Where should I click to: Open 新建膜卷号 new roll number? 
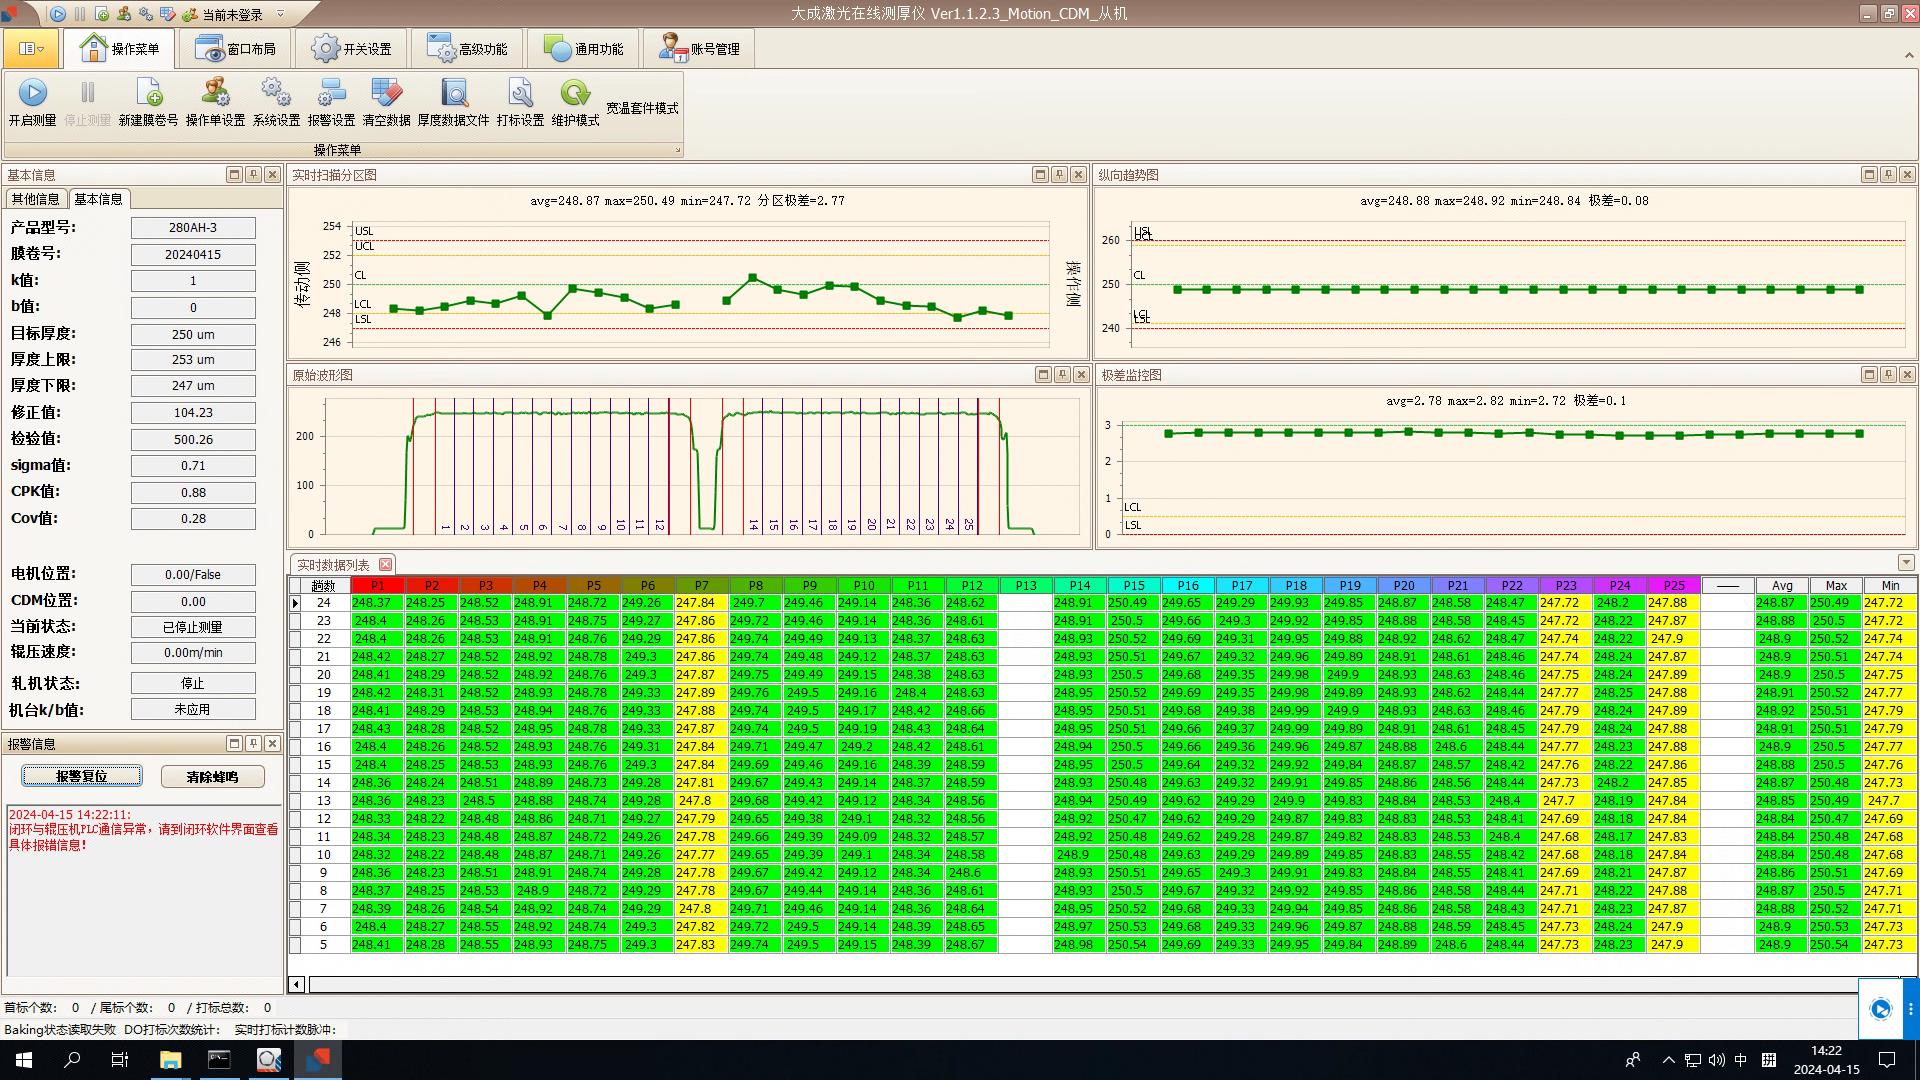148,94
